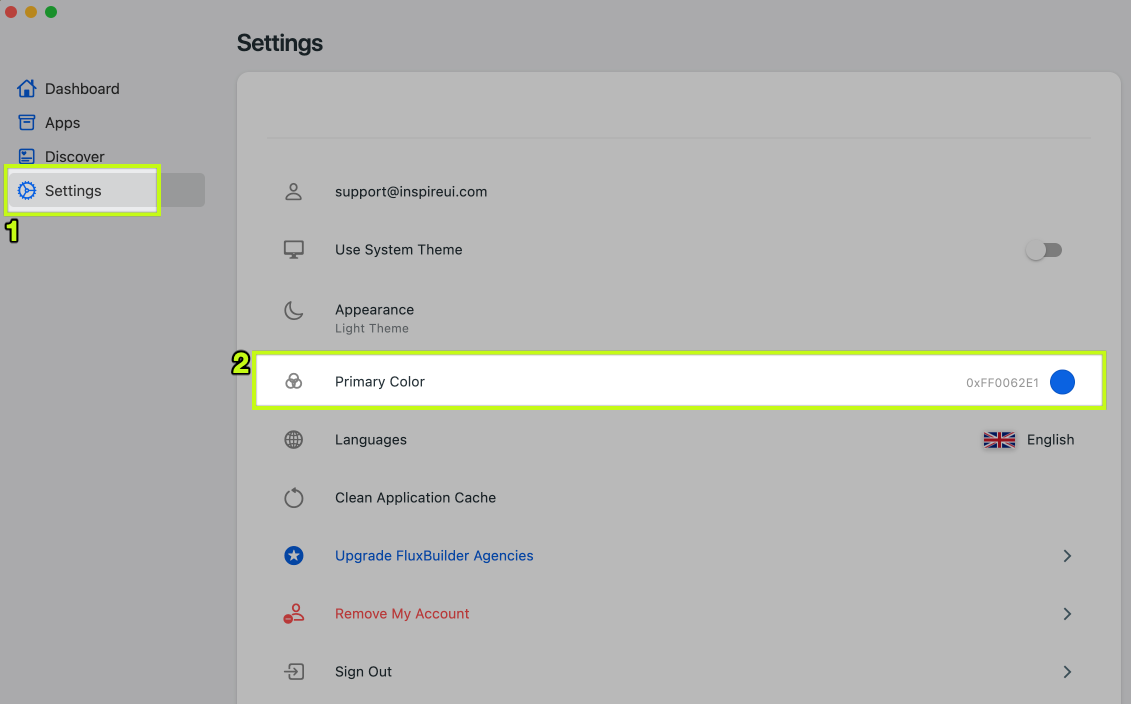Click the support@inspireui.com account email
The height and width of the screenshot is (704, 1131).
tap(411, 192)
